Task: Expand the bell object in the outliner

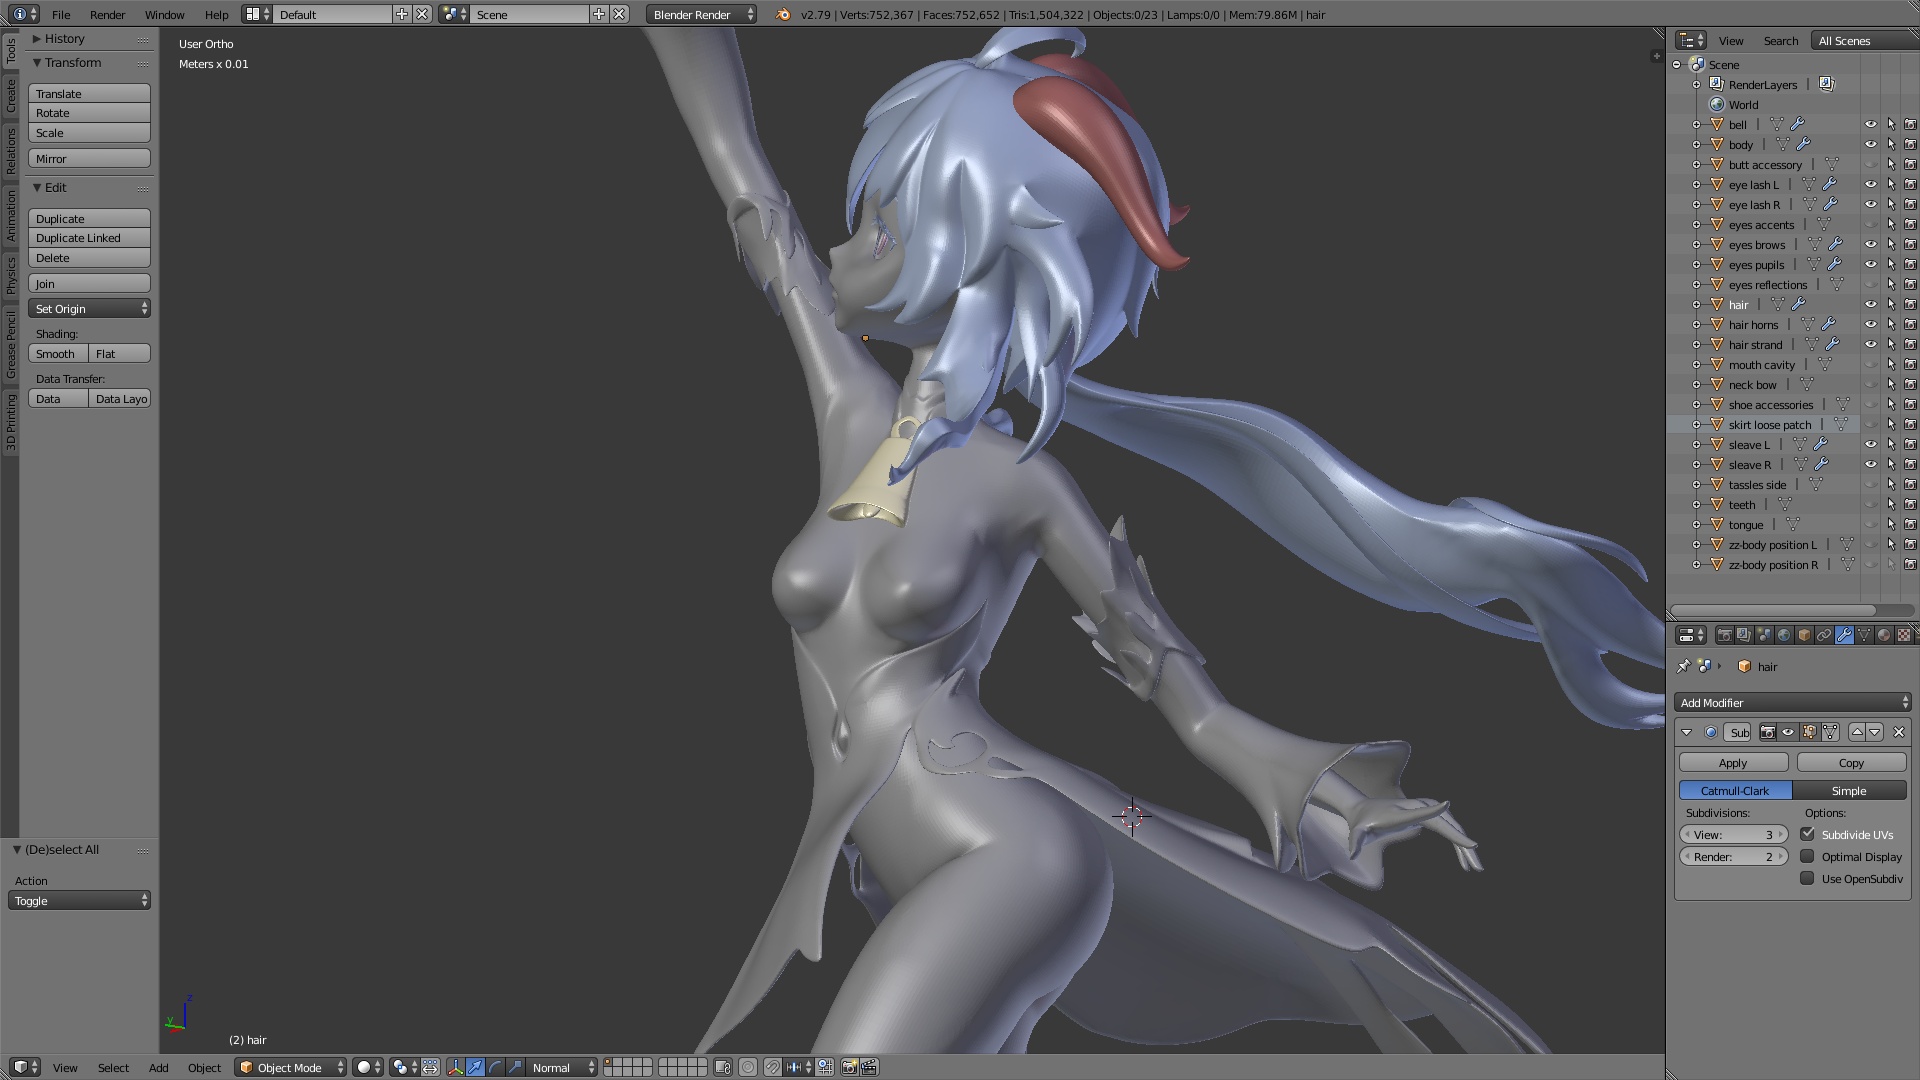Action: [x=1696, y=124]
